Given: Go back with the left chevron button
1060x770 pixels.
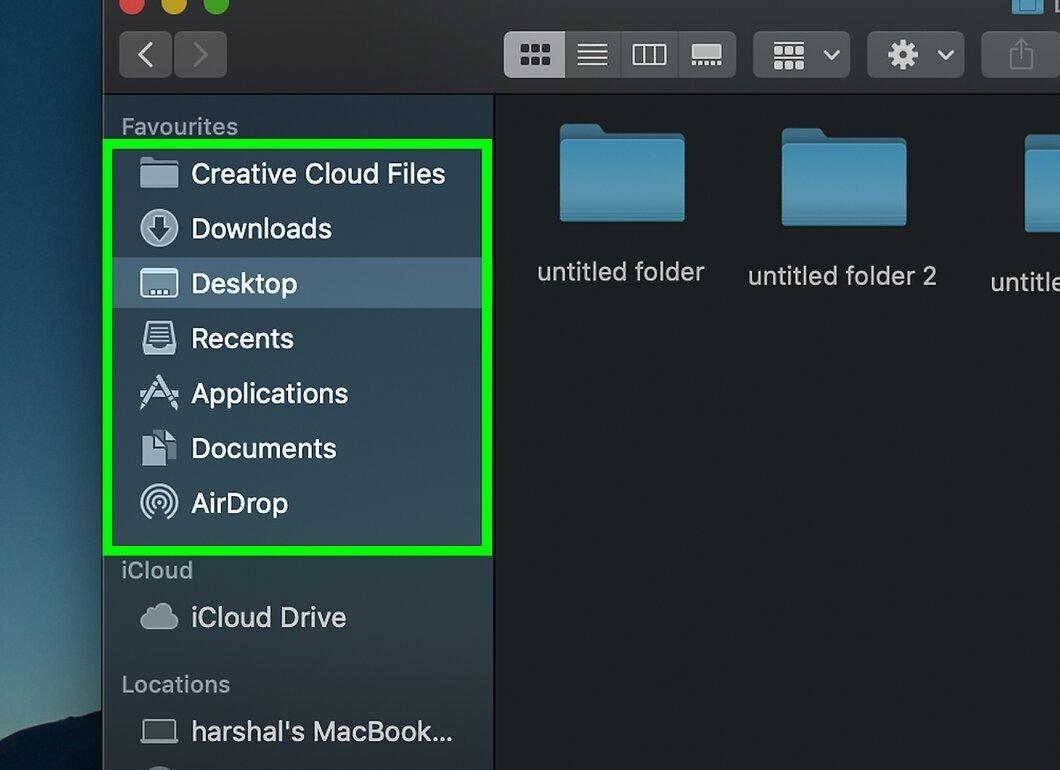Looking at the screenshot, I should coord(145,54).
